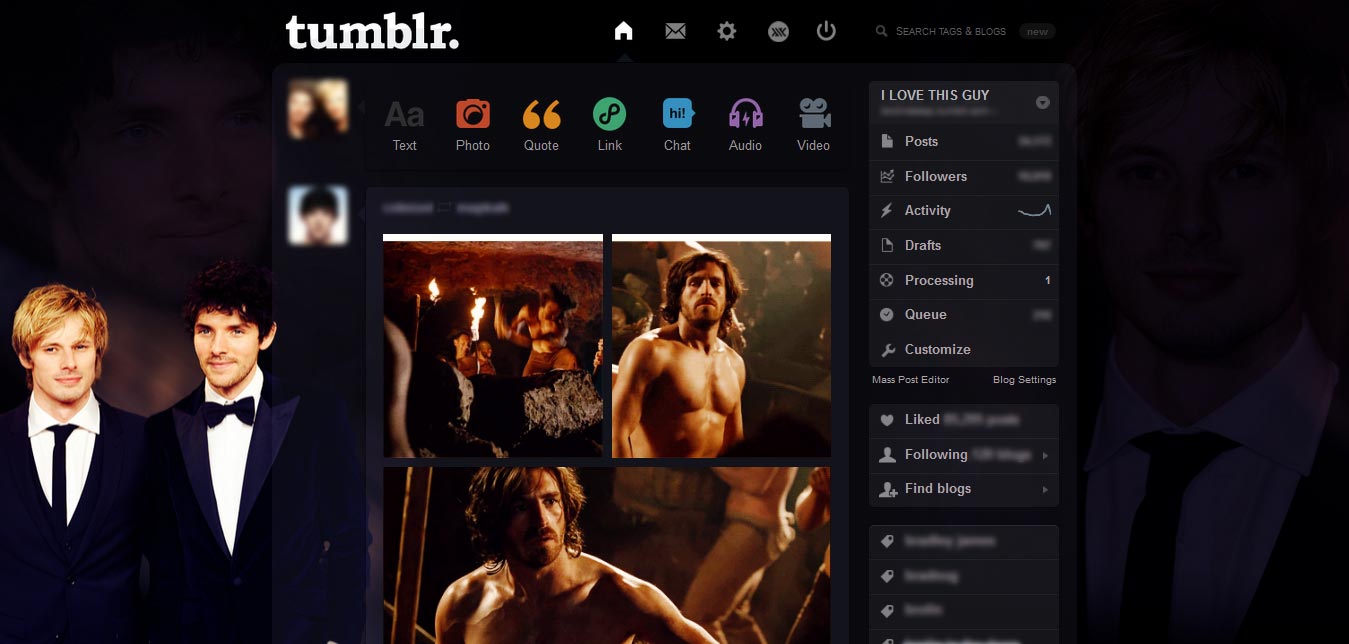Open the first tracked tag in sidebar
Screen dimensions: 1349x644
tap(964, 542)
